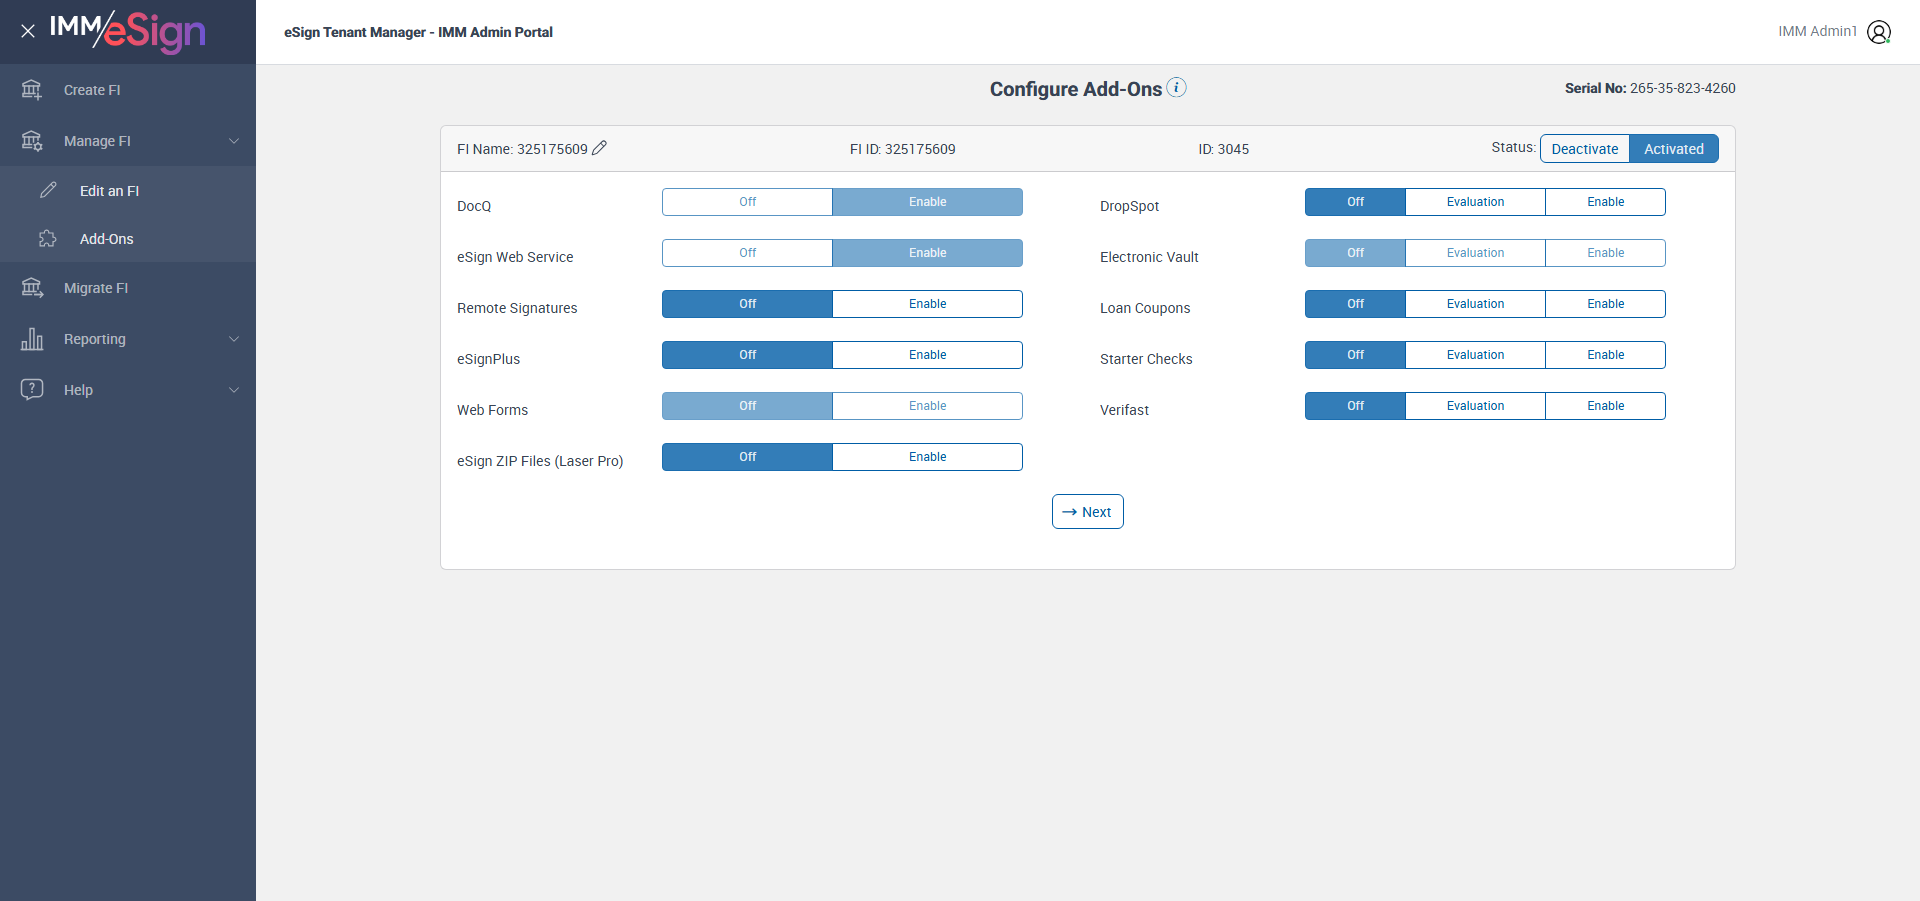
Task: Open Migrate FI in the sidebar
Action: (128, 288)
